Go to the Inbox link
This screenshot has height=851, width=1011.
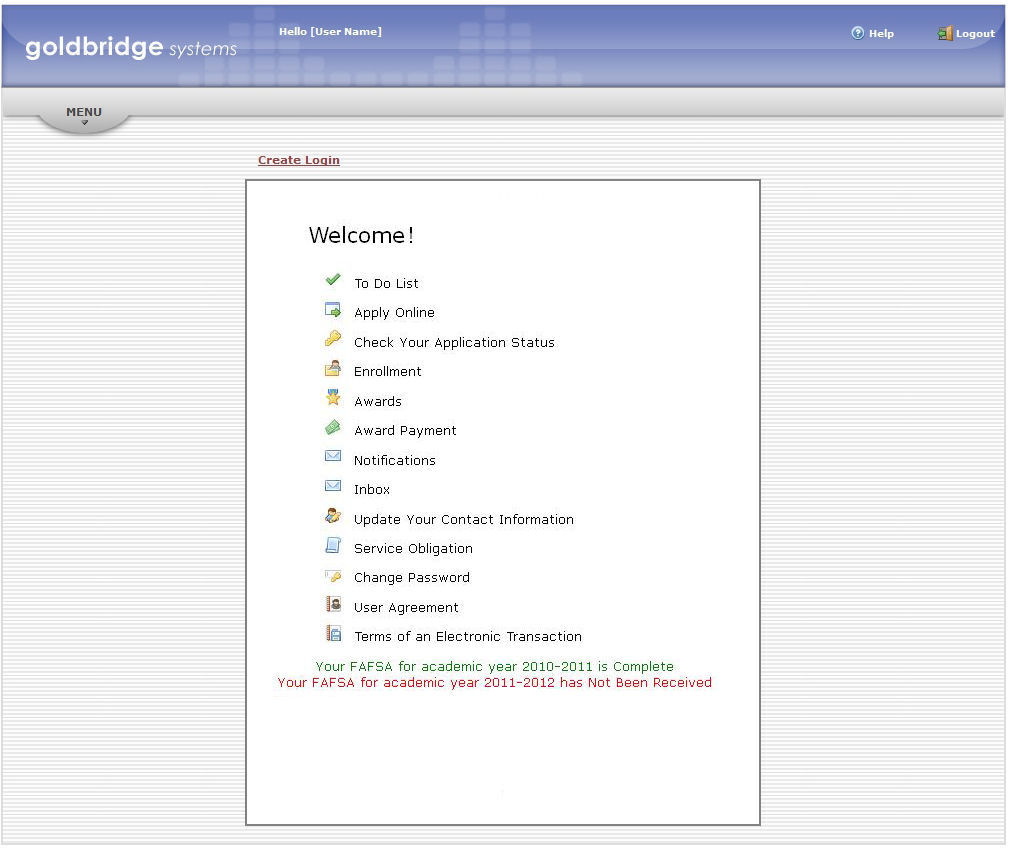click(372, 489)
